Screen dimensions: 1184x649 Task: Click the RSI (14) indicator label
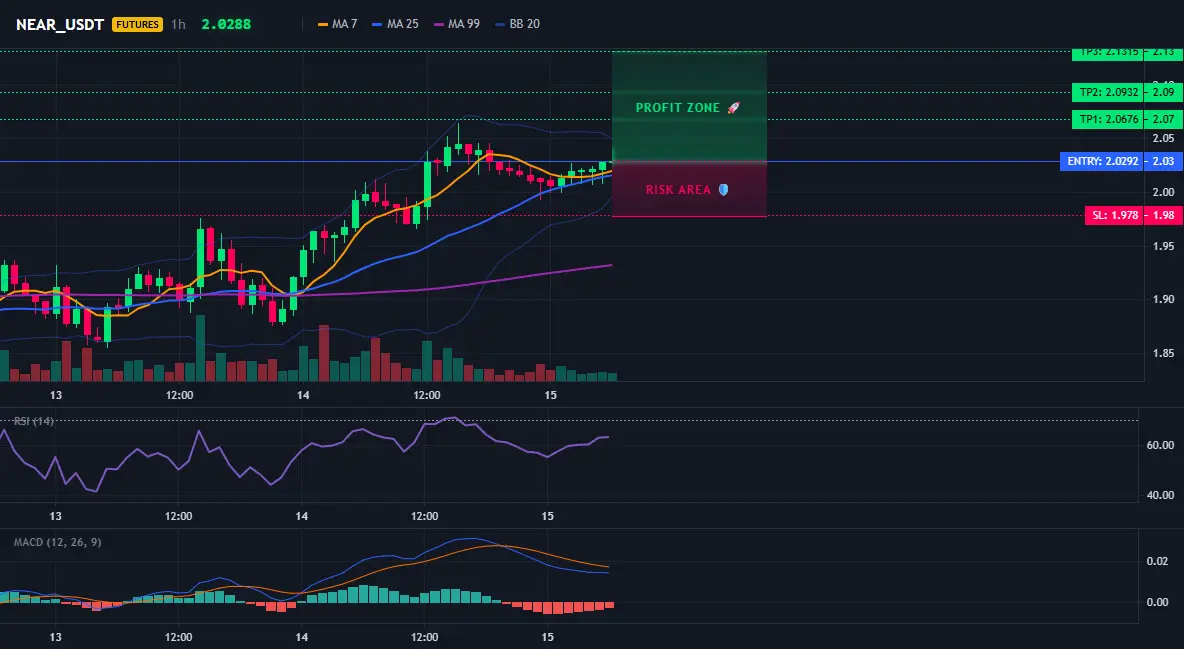pos(34,421)
